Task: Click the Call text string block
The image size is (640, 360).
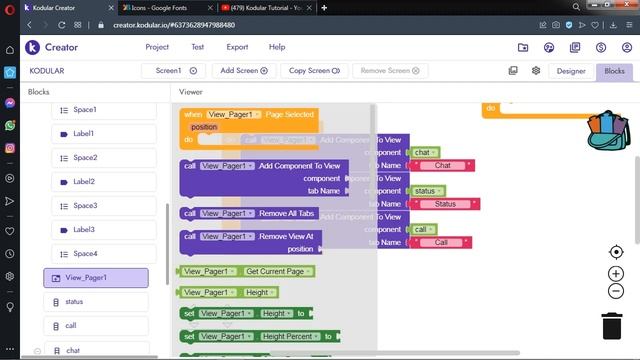Action: click(441, 242)
